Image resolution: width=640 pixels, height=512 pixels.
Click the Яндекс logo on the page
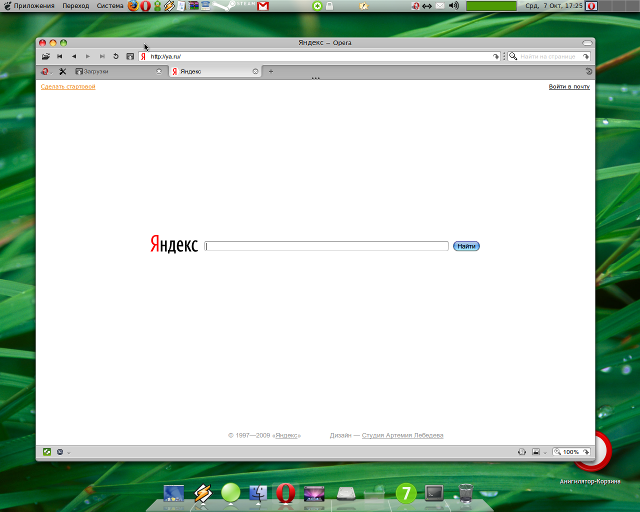pyautogui.click(x=174, y=244)
